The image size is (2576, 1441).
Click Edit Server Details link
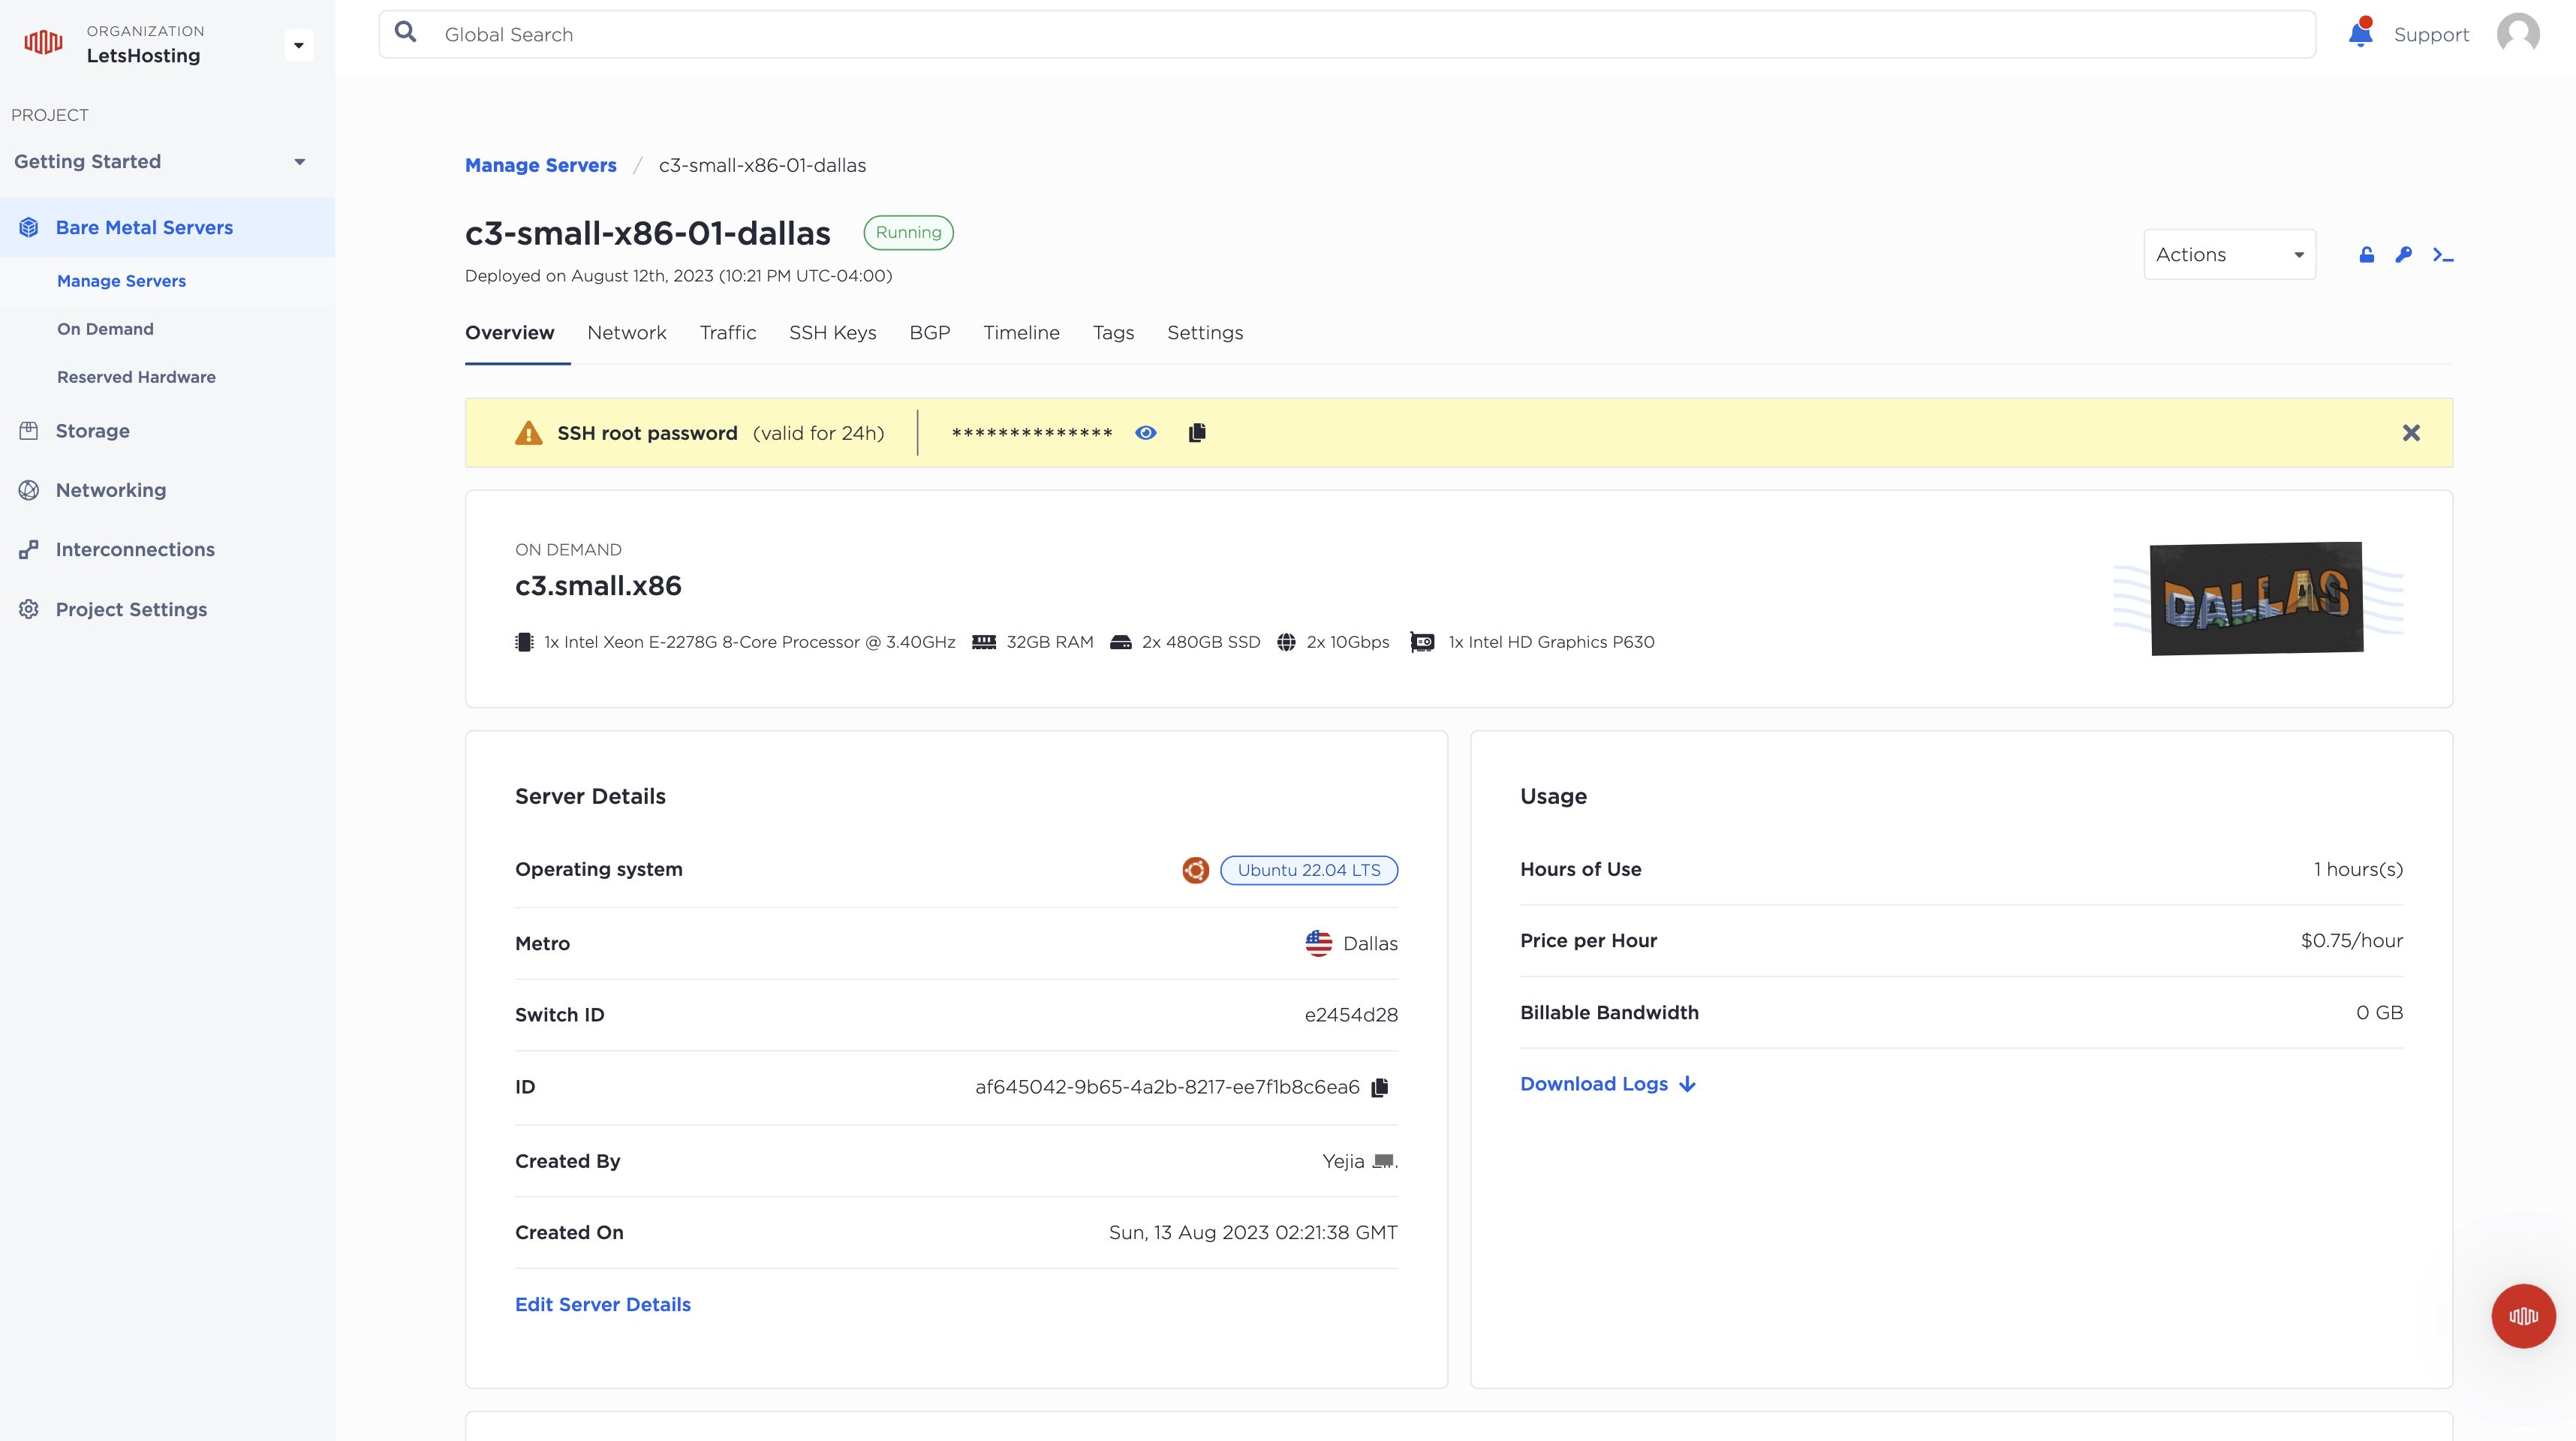tap(603, 1304)
